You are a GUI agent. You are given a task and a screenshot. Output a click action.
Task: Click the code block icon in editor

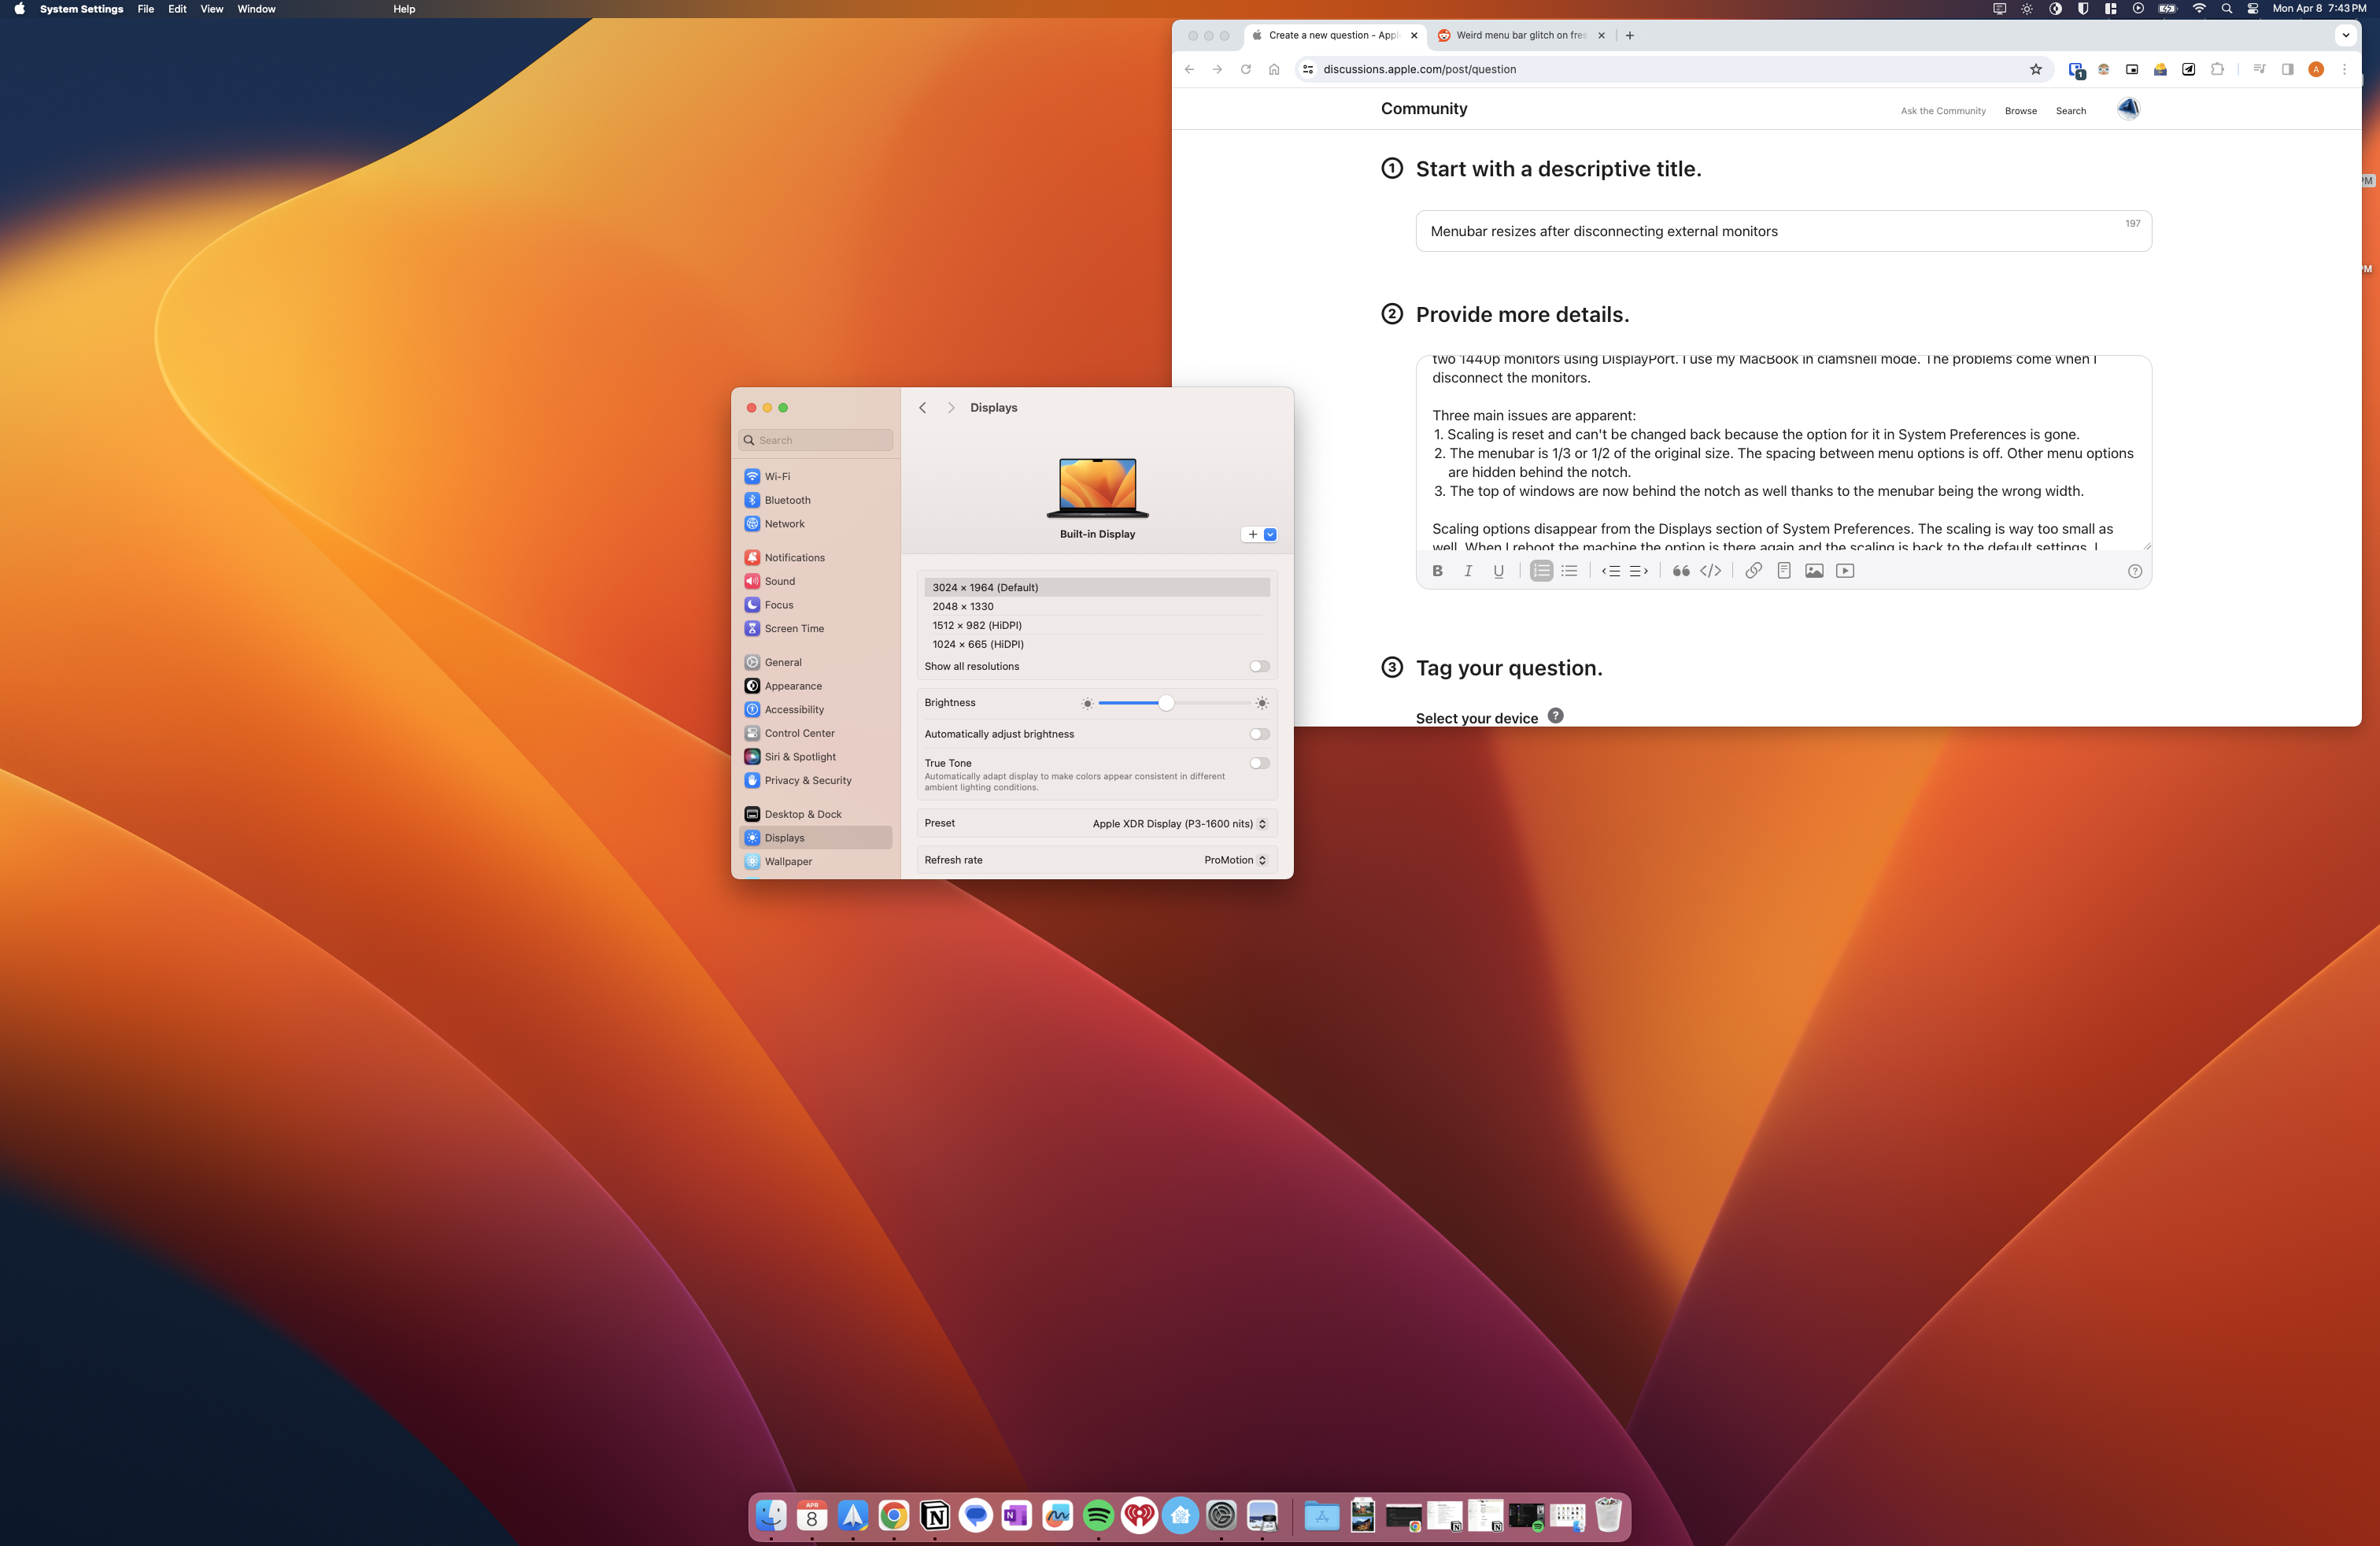[x=1711, y=571]
